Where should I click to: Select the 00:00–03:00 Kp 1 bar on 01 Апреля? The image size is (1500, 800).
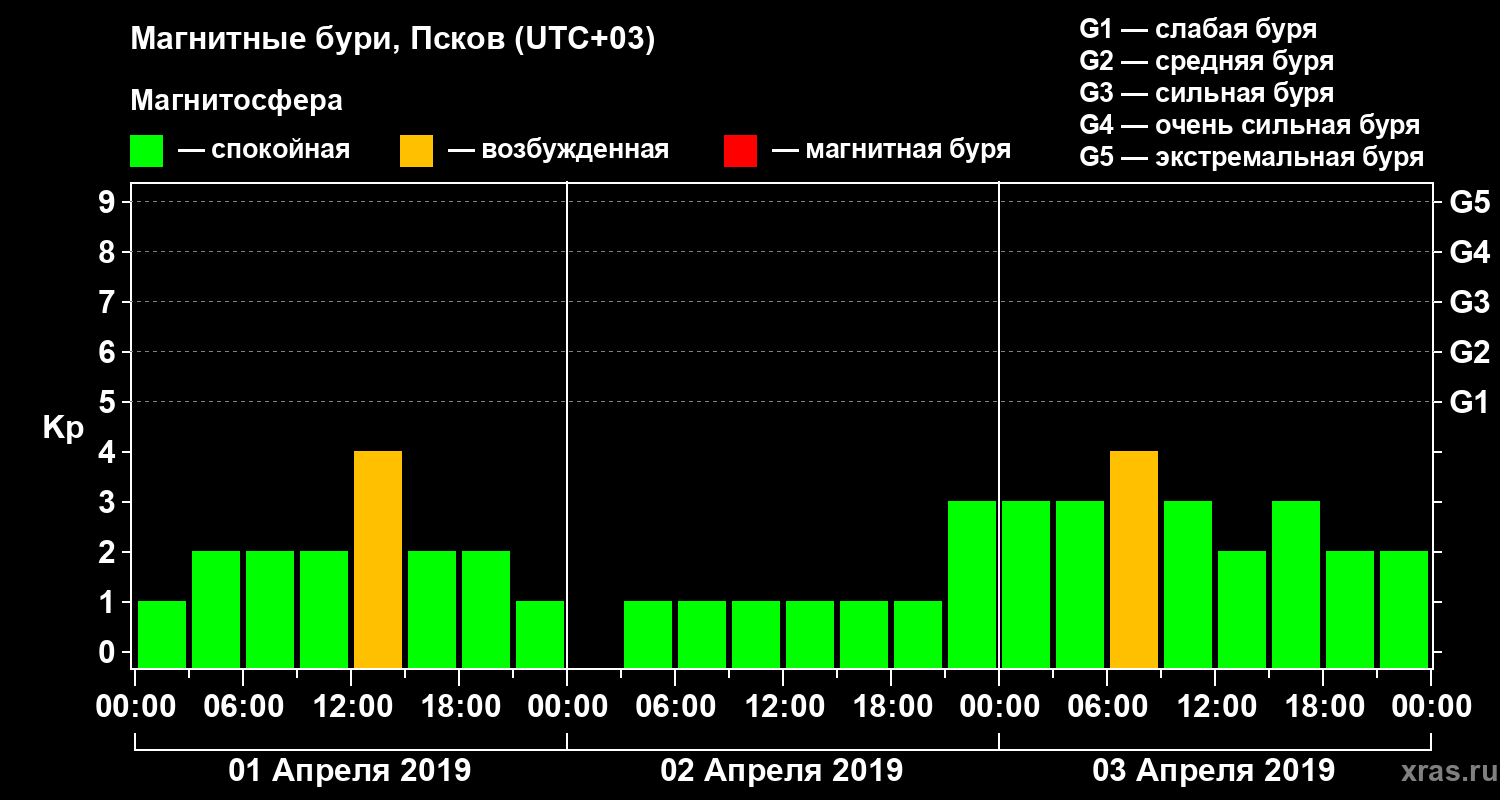pyautogui.click(x=162, y=635)
